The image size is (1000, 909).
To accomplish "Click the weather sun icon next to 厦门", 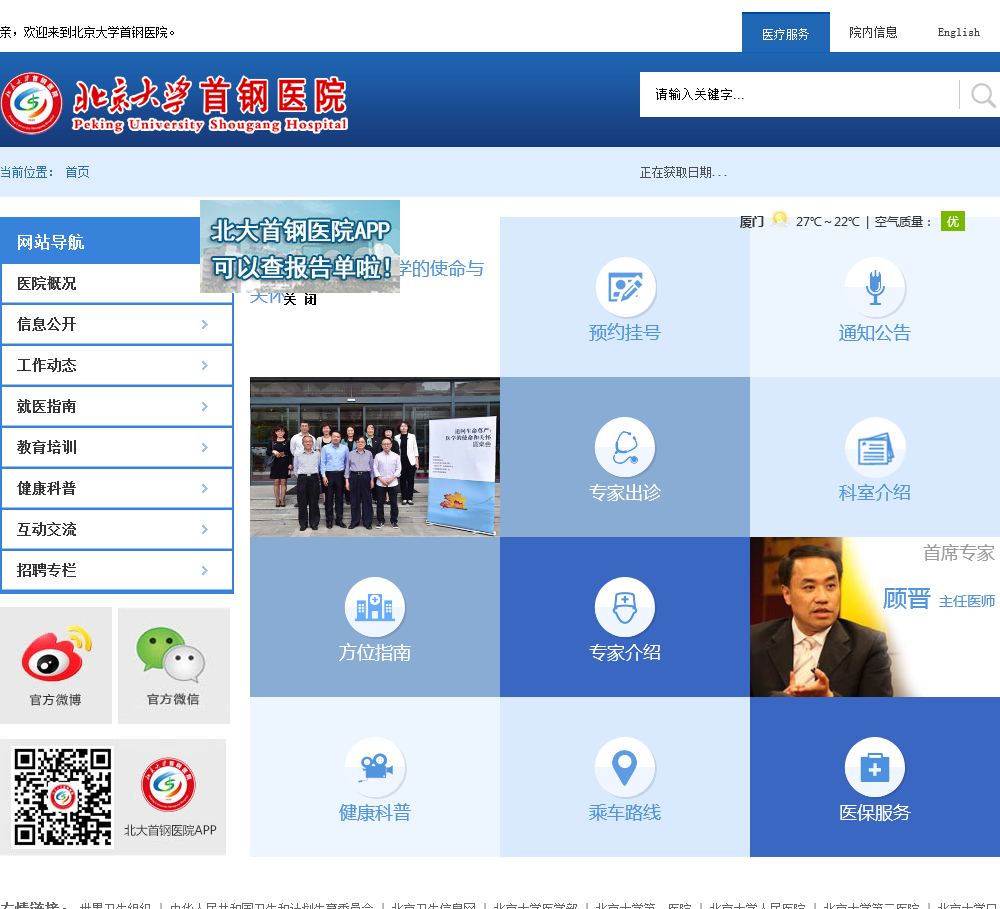I will click(779, 220).
